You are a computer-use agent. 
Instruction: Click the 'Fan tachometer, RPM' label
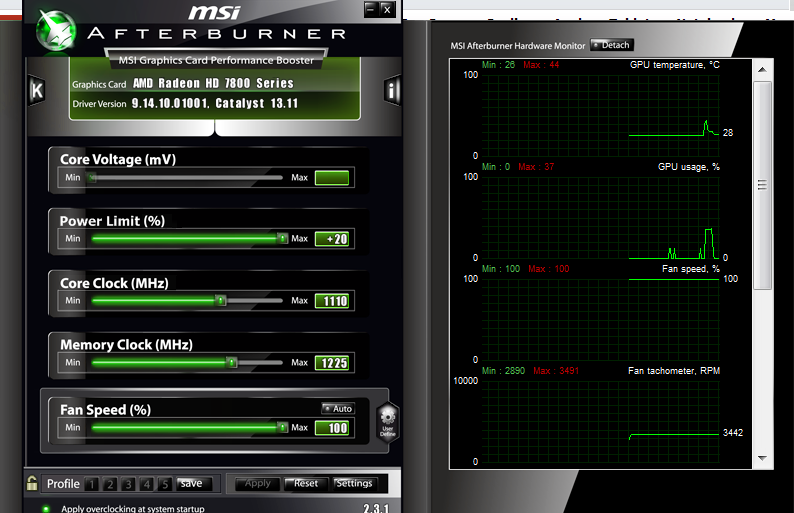pos(674,371)
